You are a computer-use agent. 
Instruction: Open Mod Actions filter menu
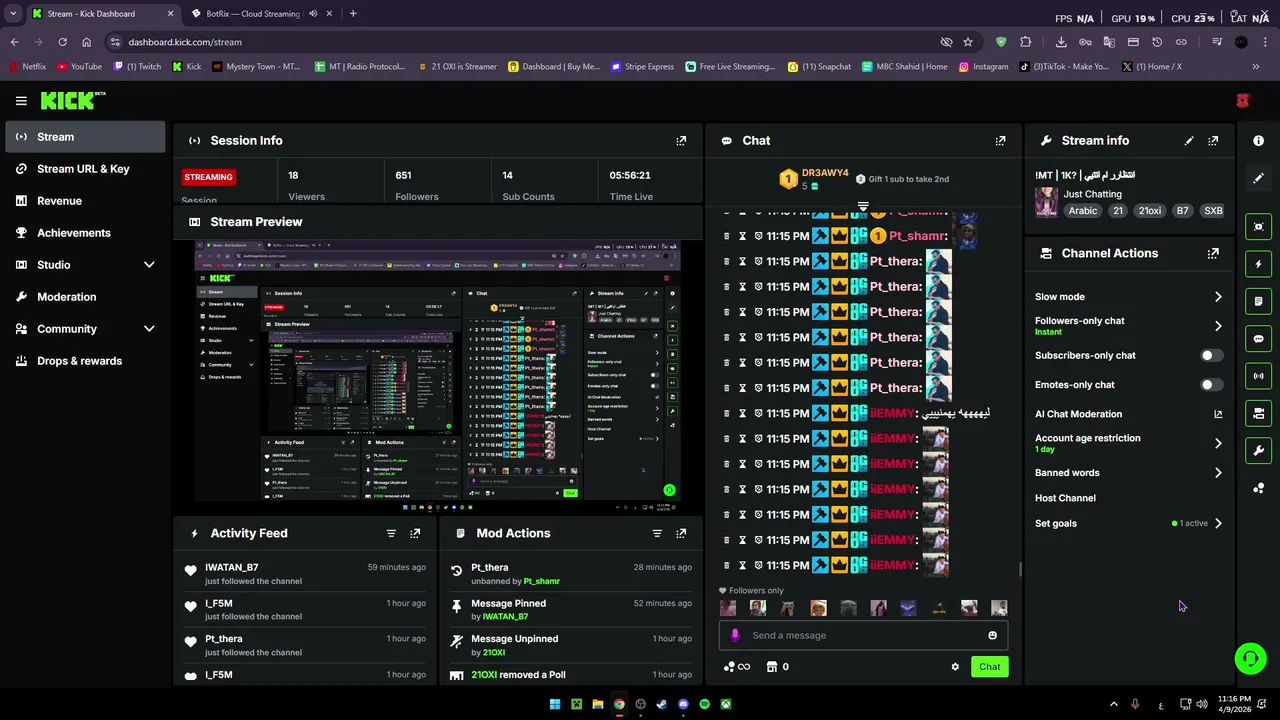click(x=657, y=533)
